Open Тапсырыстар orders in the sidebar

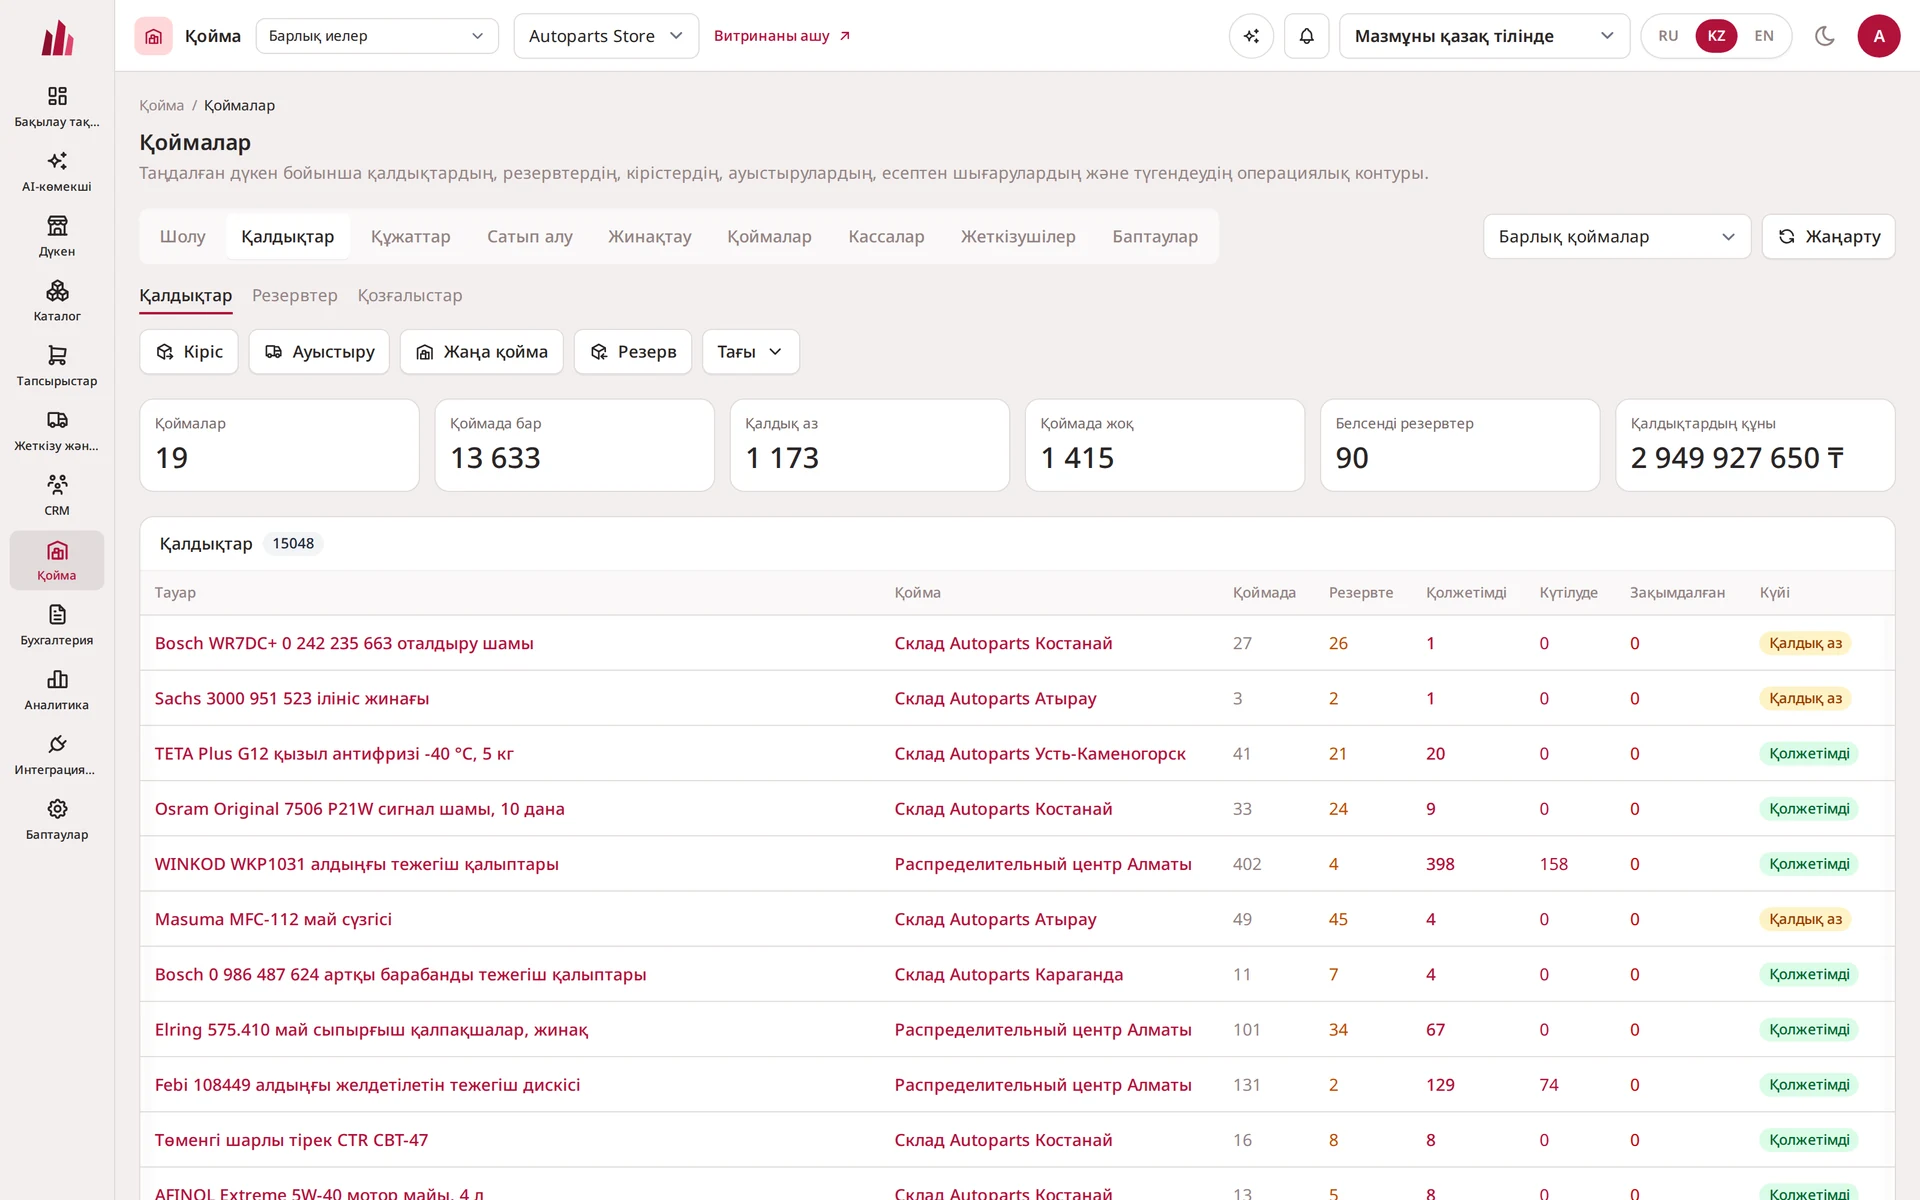(57, 367)
